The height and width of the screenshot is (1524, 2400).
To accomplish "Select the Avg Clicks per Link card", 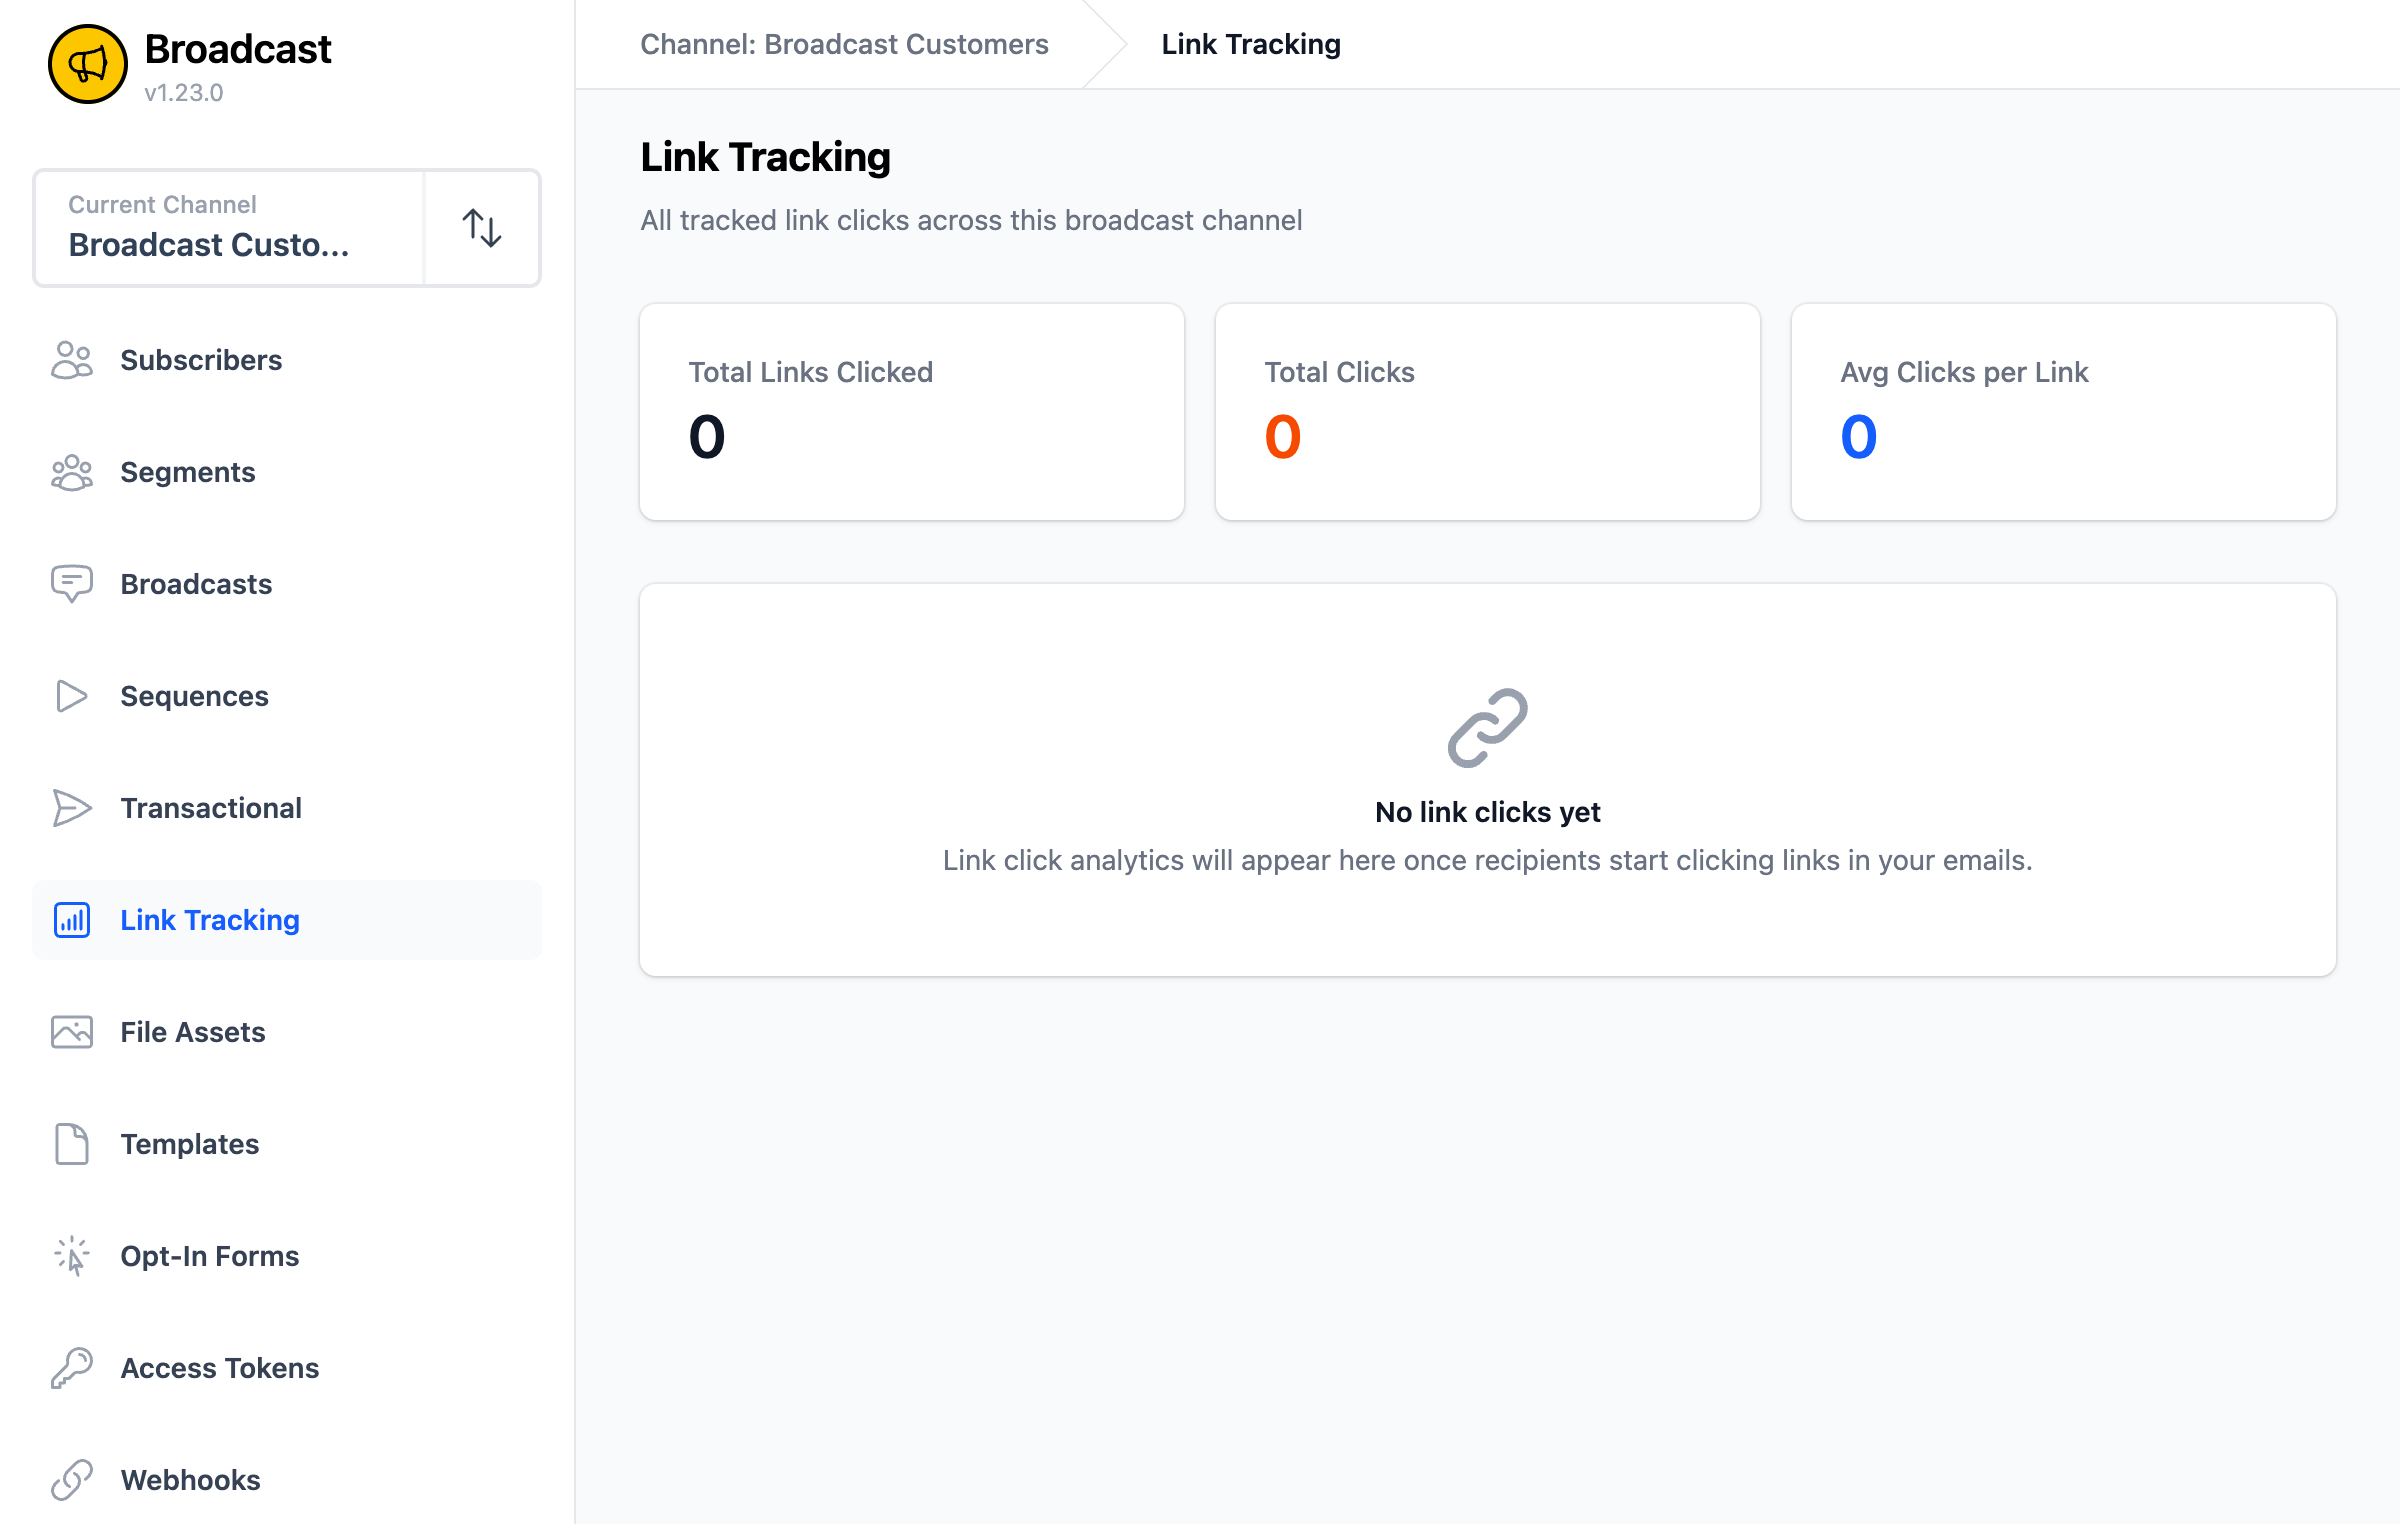I will (2063, 412).
